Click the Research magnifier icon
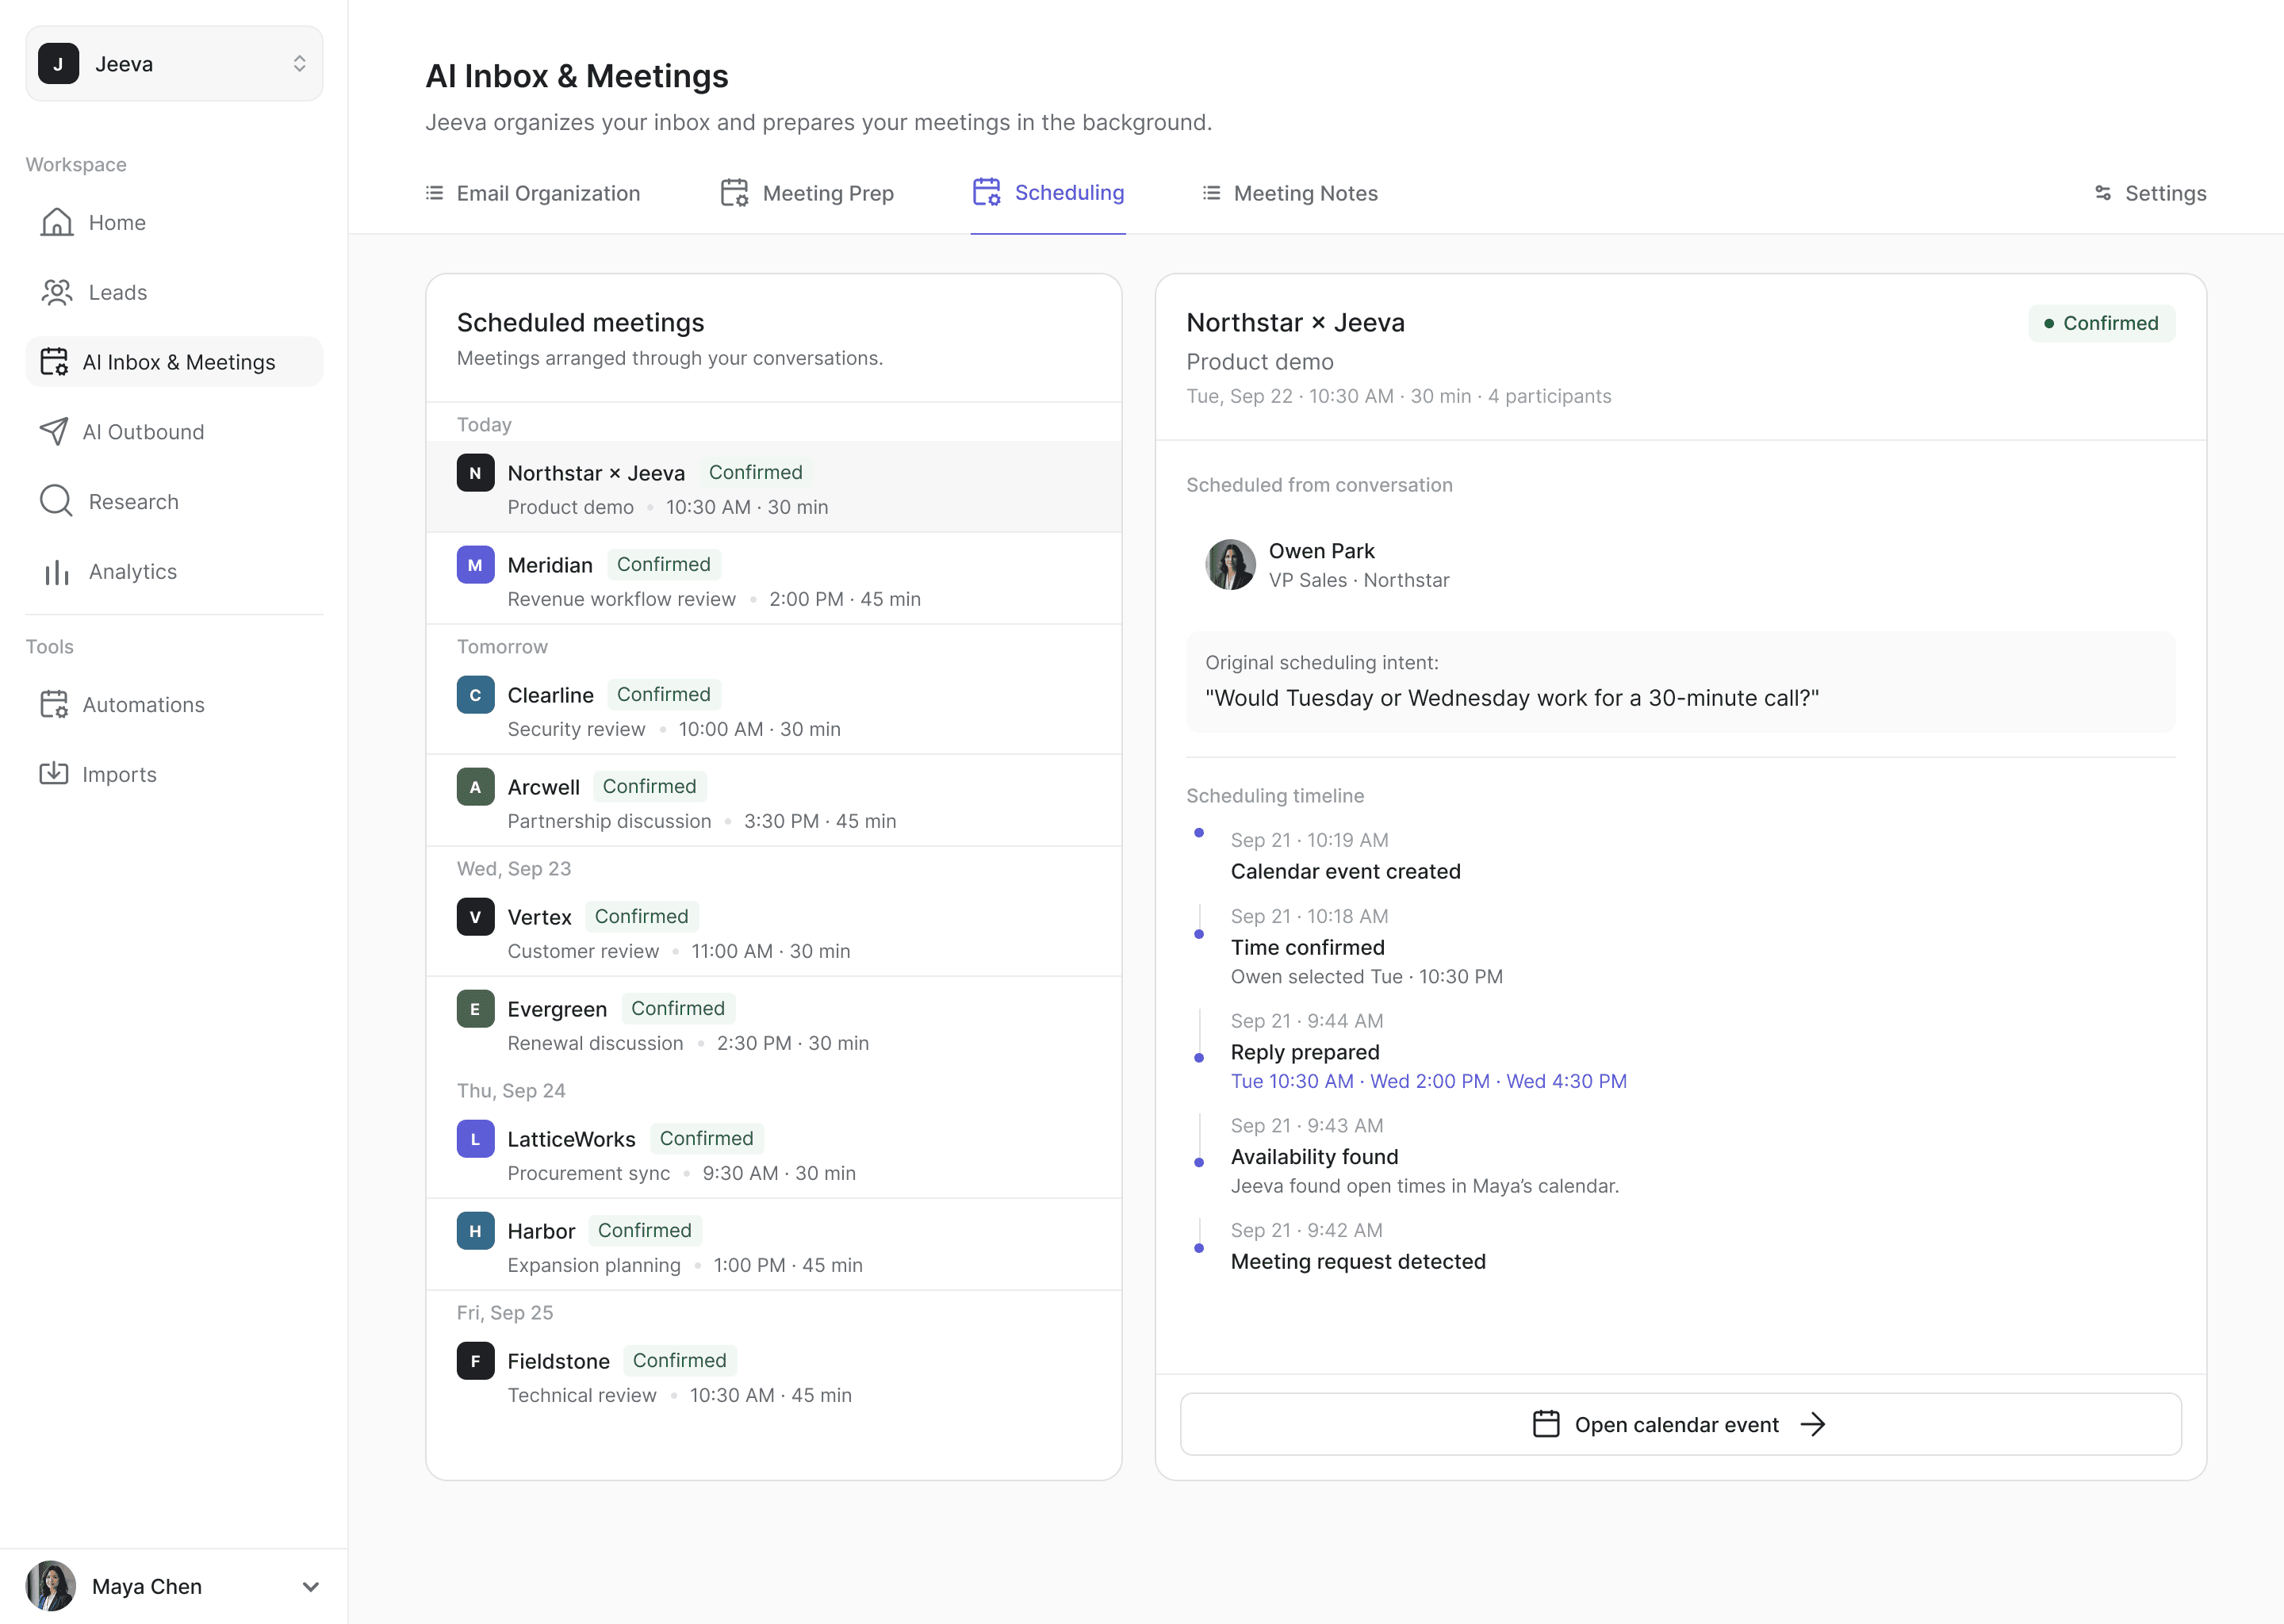Viewport: 2284px width, 1624px height. 56,501
